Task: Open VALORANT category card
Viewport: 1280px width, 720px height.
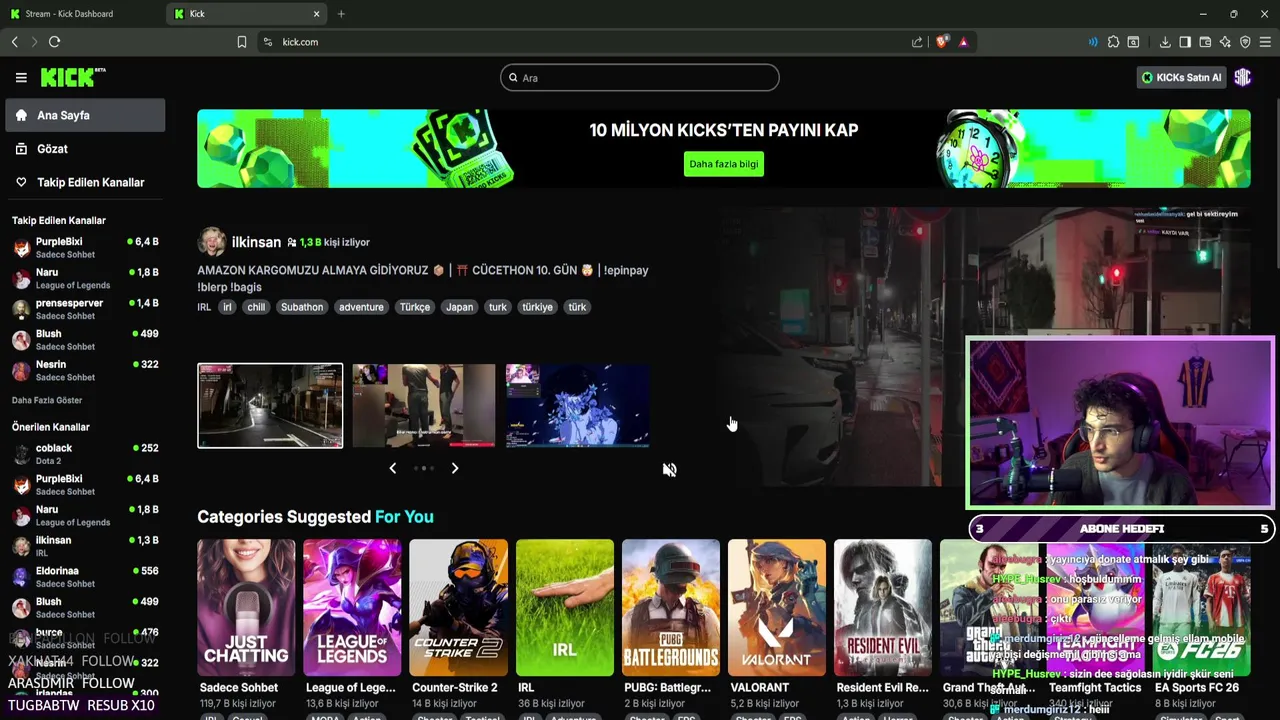Action: pos(777,608)
